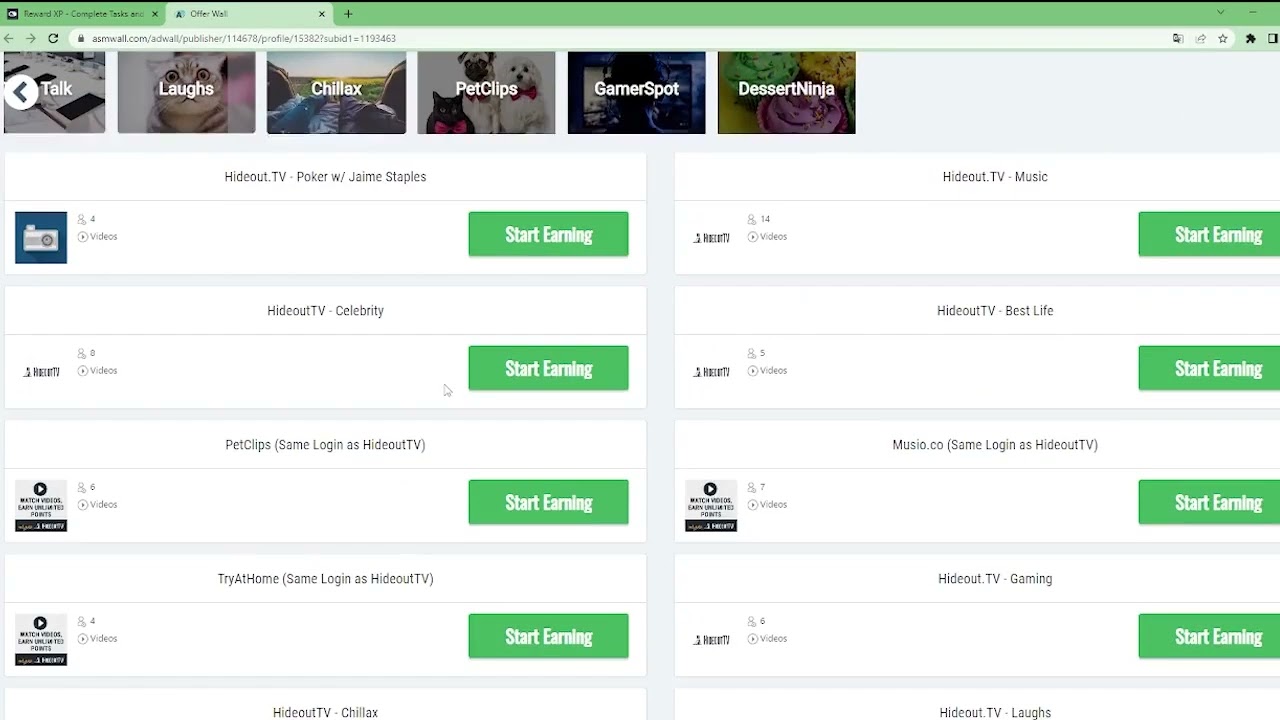
Task: Start Earning on HideoutTV Best Life
Action: point(1209,368)
